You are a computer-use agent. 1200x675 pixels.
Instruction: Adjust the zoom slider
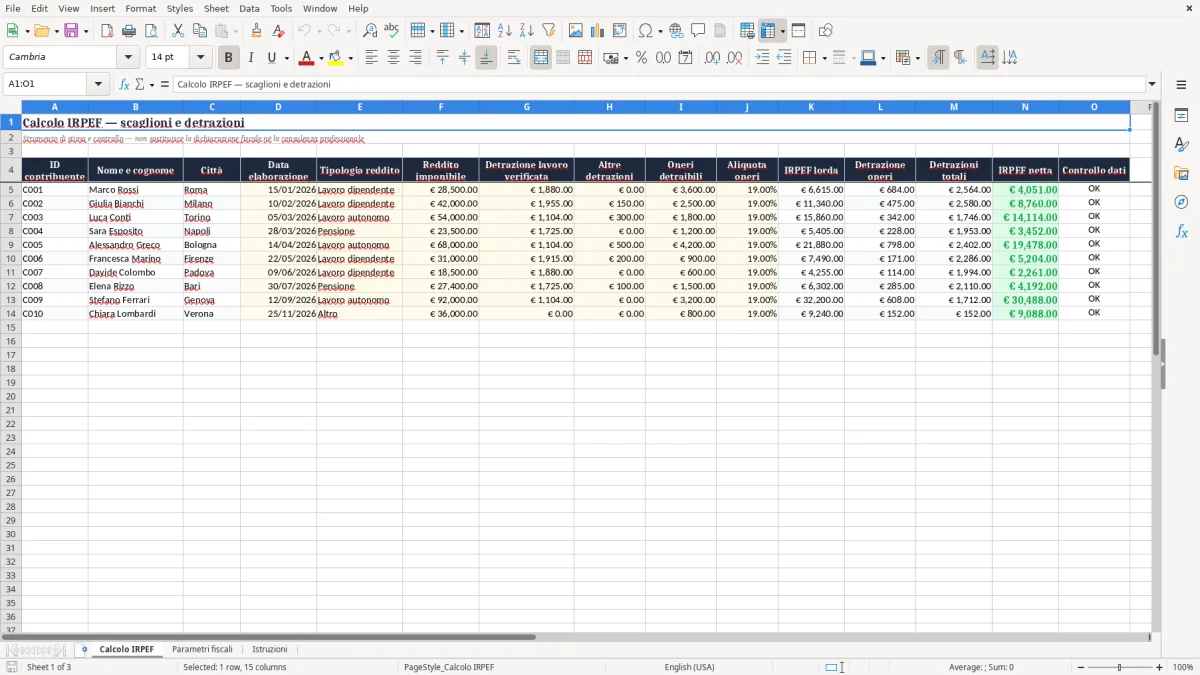point(1118,667)
